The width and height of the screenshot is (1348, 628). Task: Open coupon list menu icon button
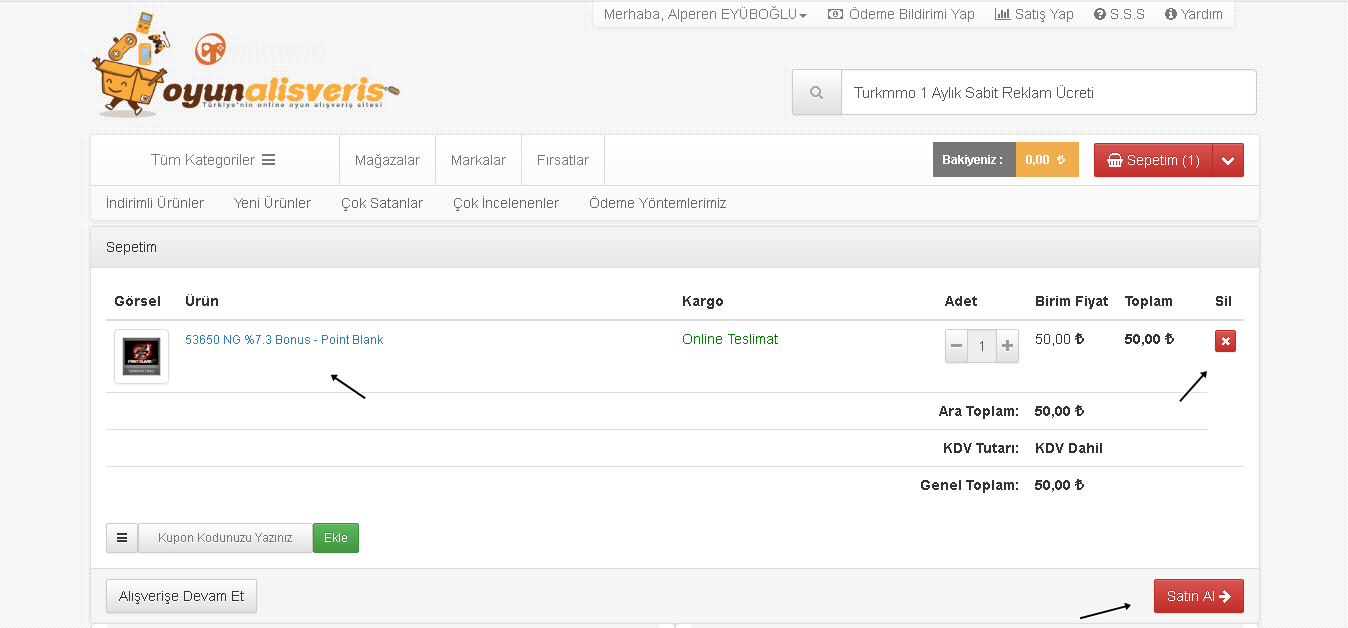click(x=122, y=537)
